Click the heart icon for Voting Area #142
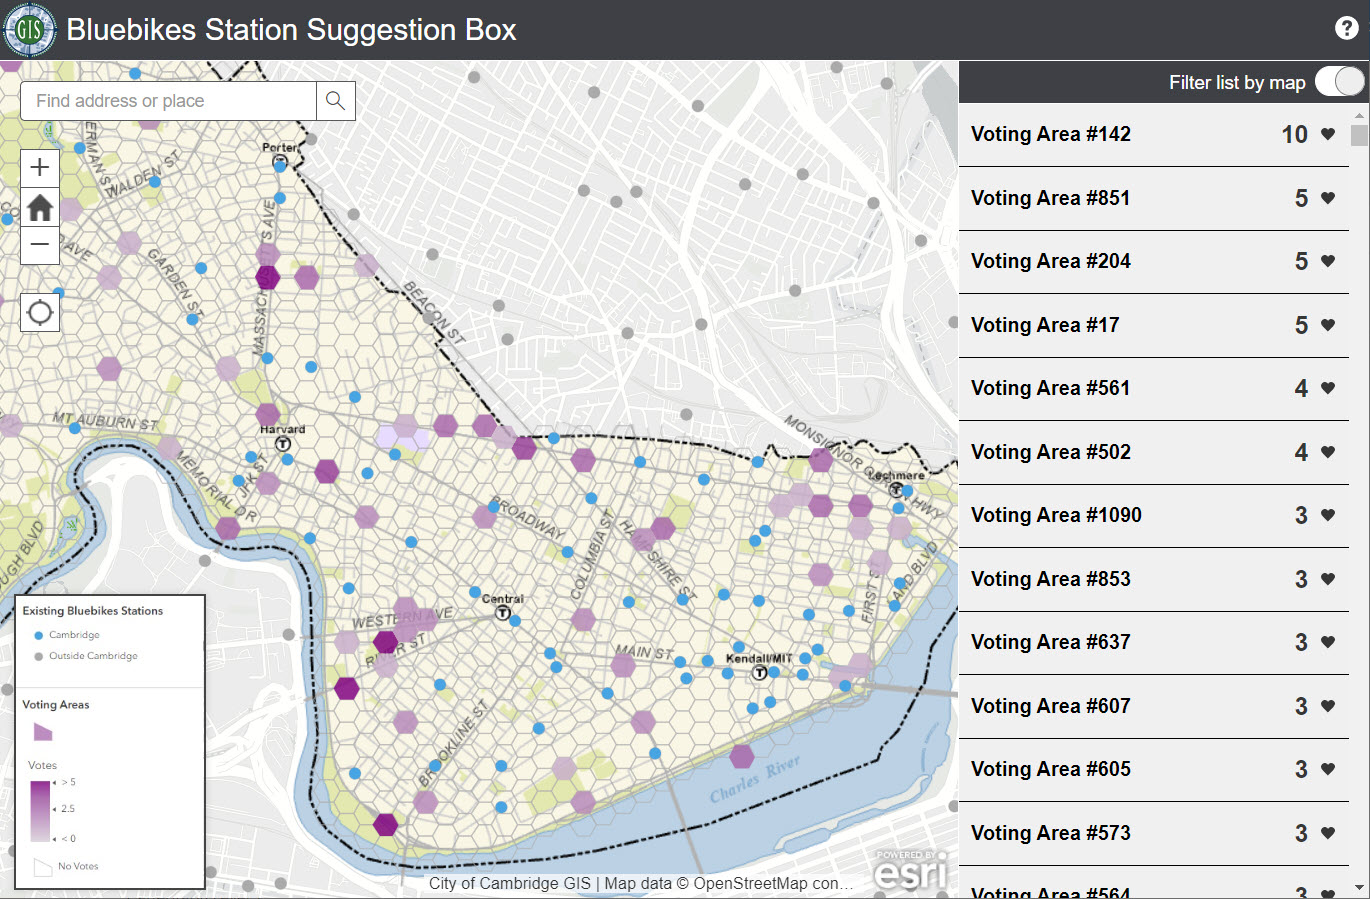Viewport: 1370px width, 899px height. pos(1328,134)
